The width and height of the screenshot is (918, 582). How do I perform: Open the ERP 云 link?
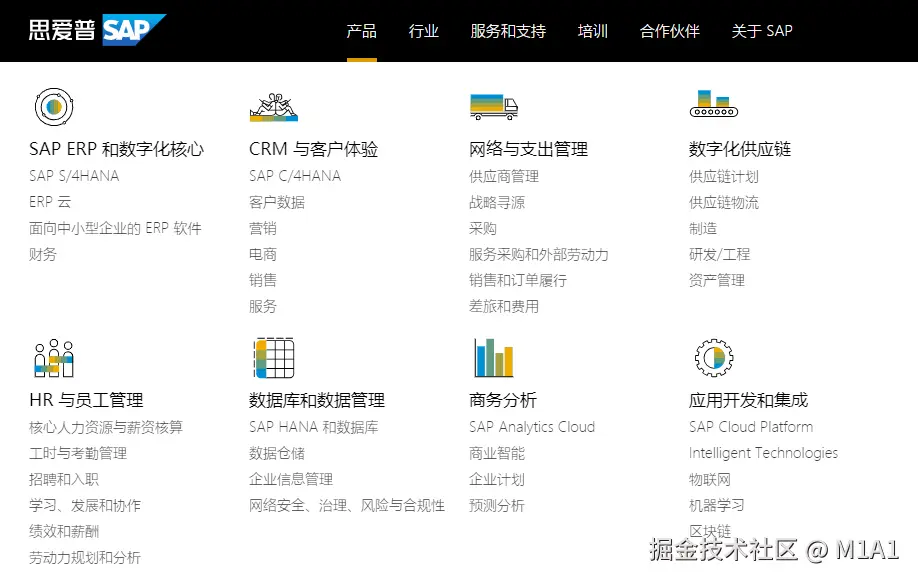pos(50,202)
